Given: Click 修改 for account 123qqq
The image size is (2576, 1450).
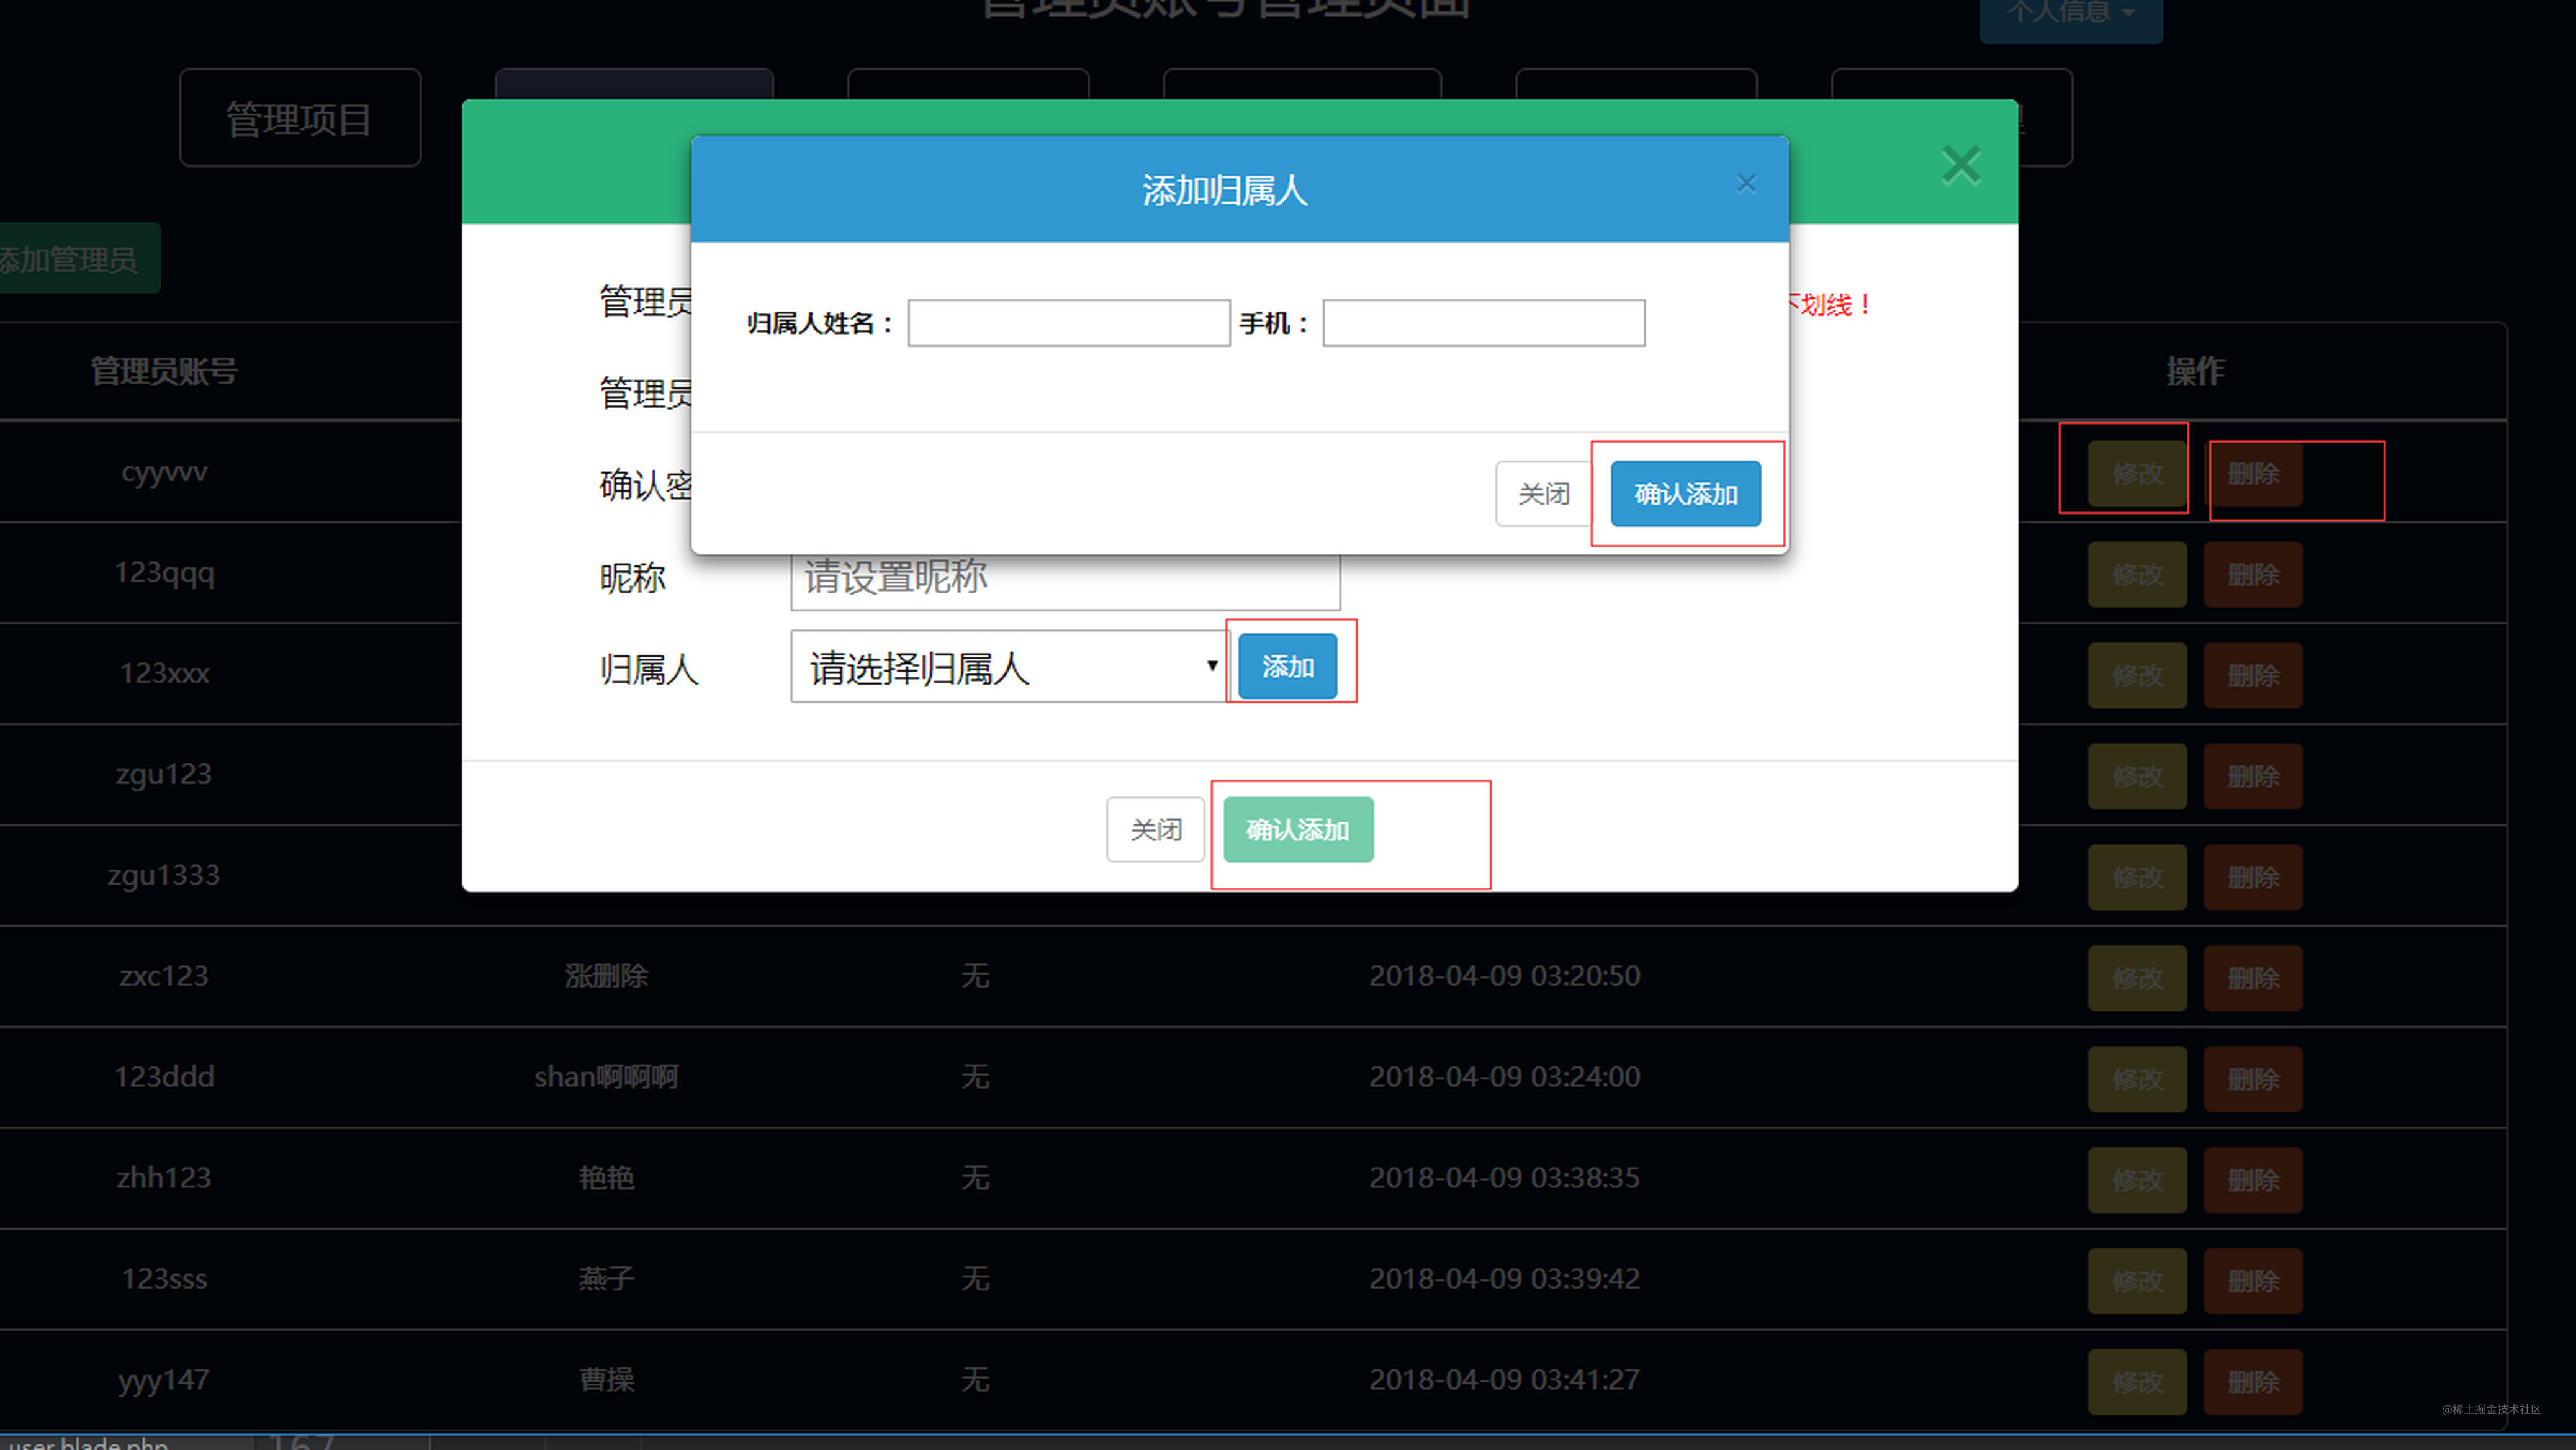Looking at the screenshot, I should 2137,575.
